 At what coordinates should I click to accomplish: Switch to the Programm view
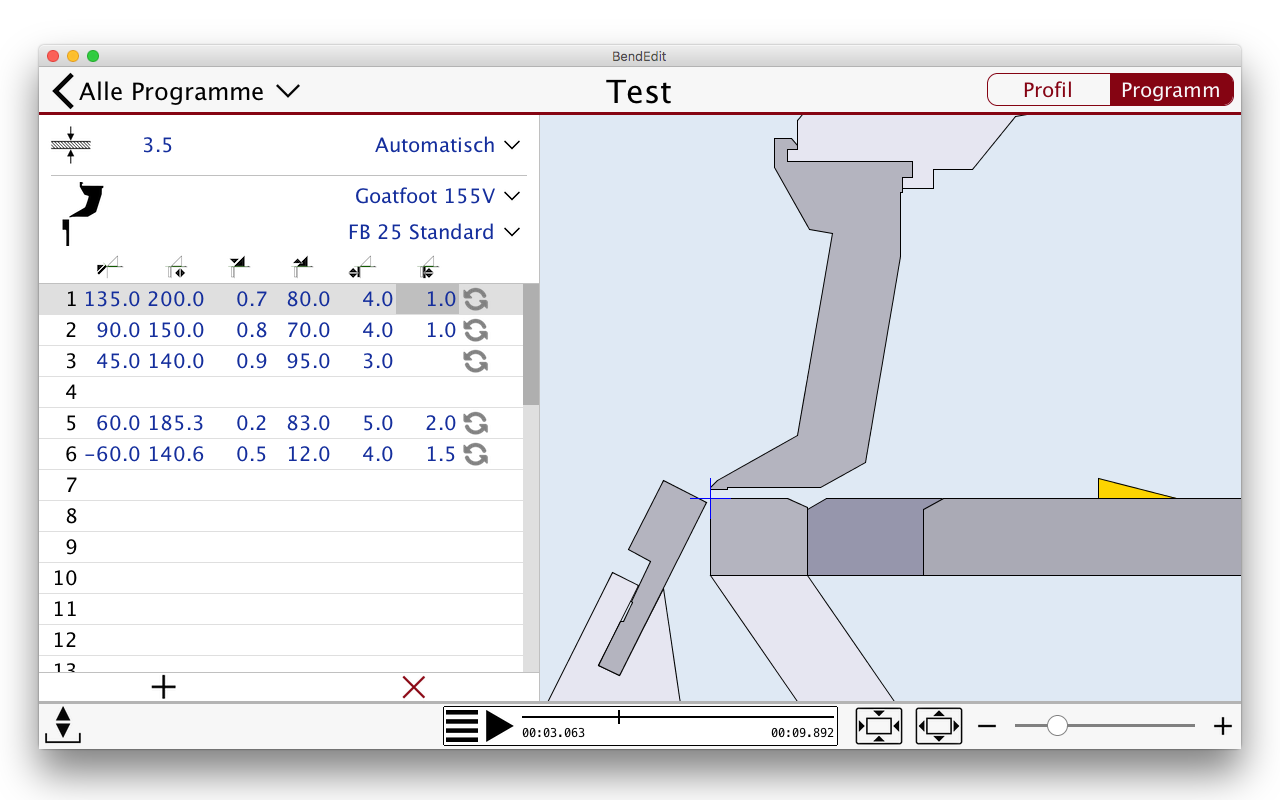[1170, 90]
